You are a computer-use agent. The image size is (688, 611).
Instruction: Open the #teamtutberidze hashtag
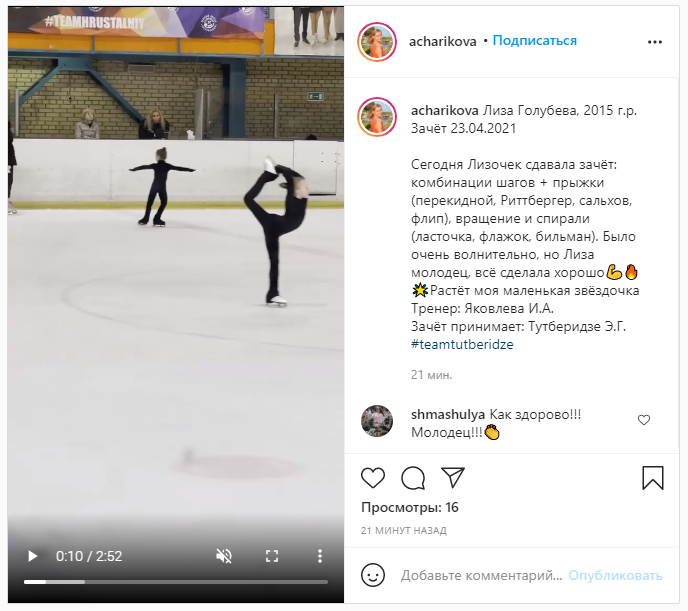pos(462,344)
